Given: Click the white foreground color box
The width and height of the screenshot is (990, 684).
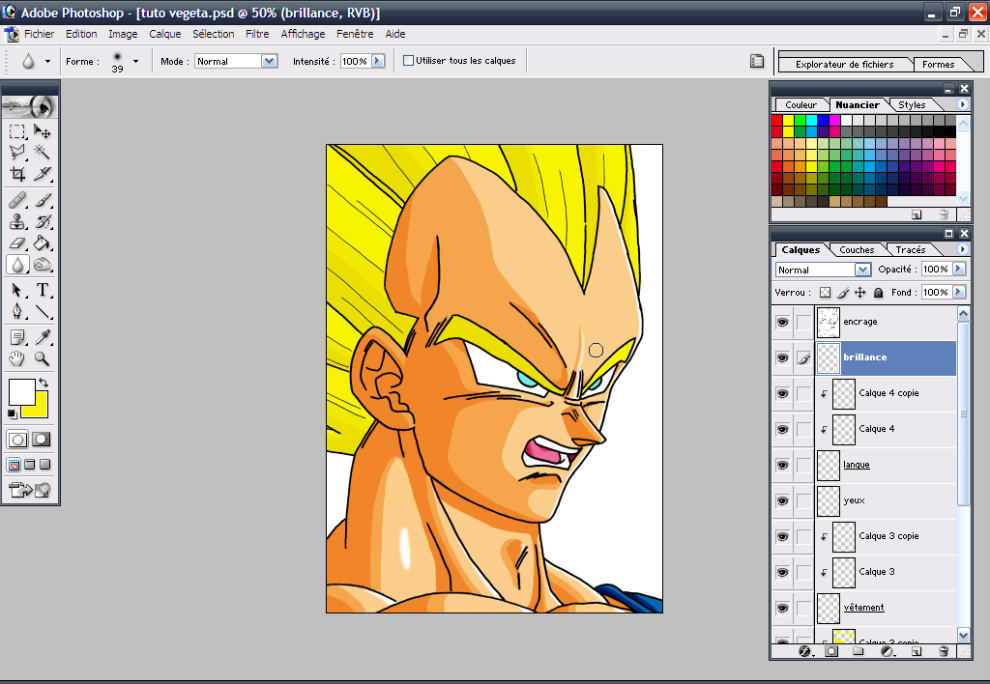Looking at the screenshot, I should (x=21, y=392).
